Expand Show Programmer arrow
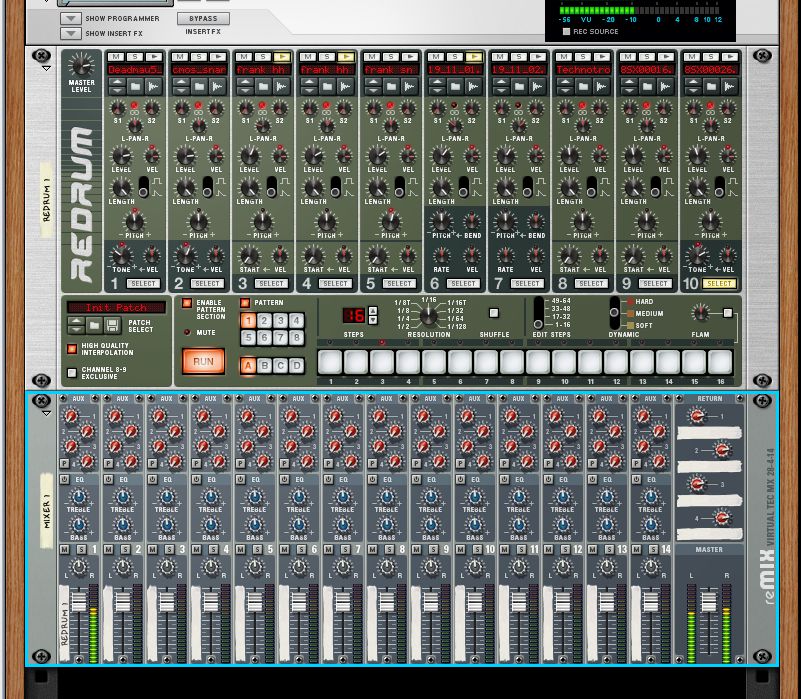The image size is (801, 699). click(71, 18)
